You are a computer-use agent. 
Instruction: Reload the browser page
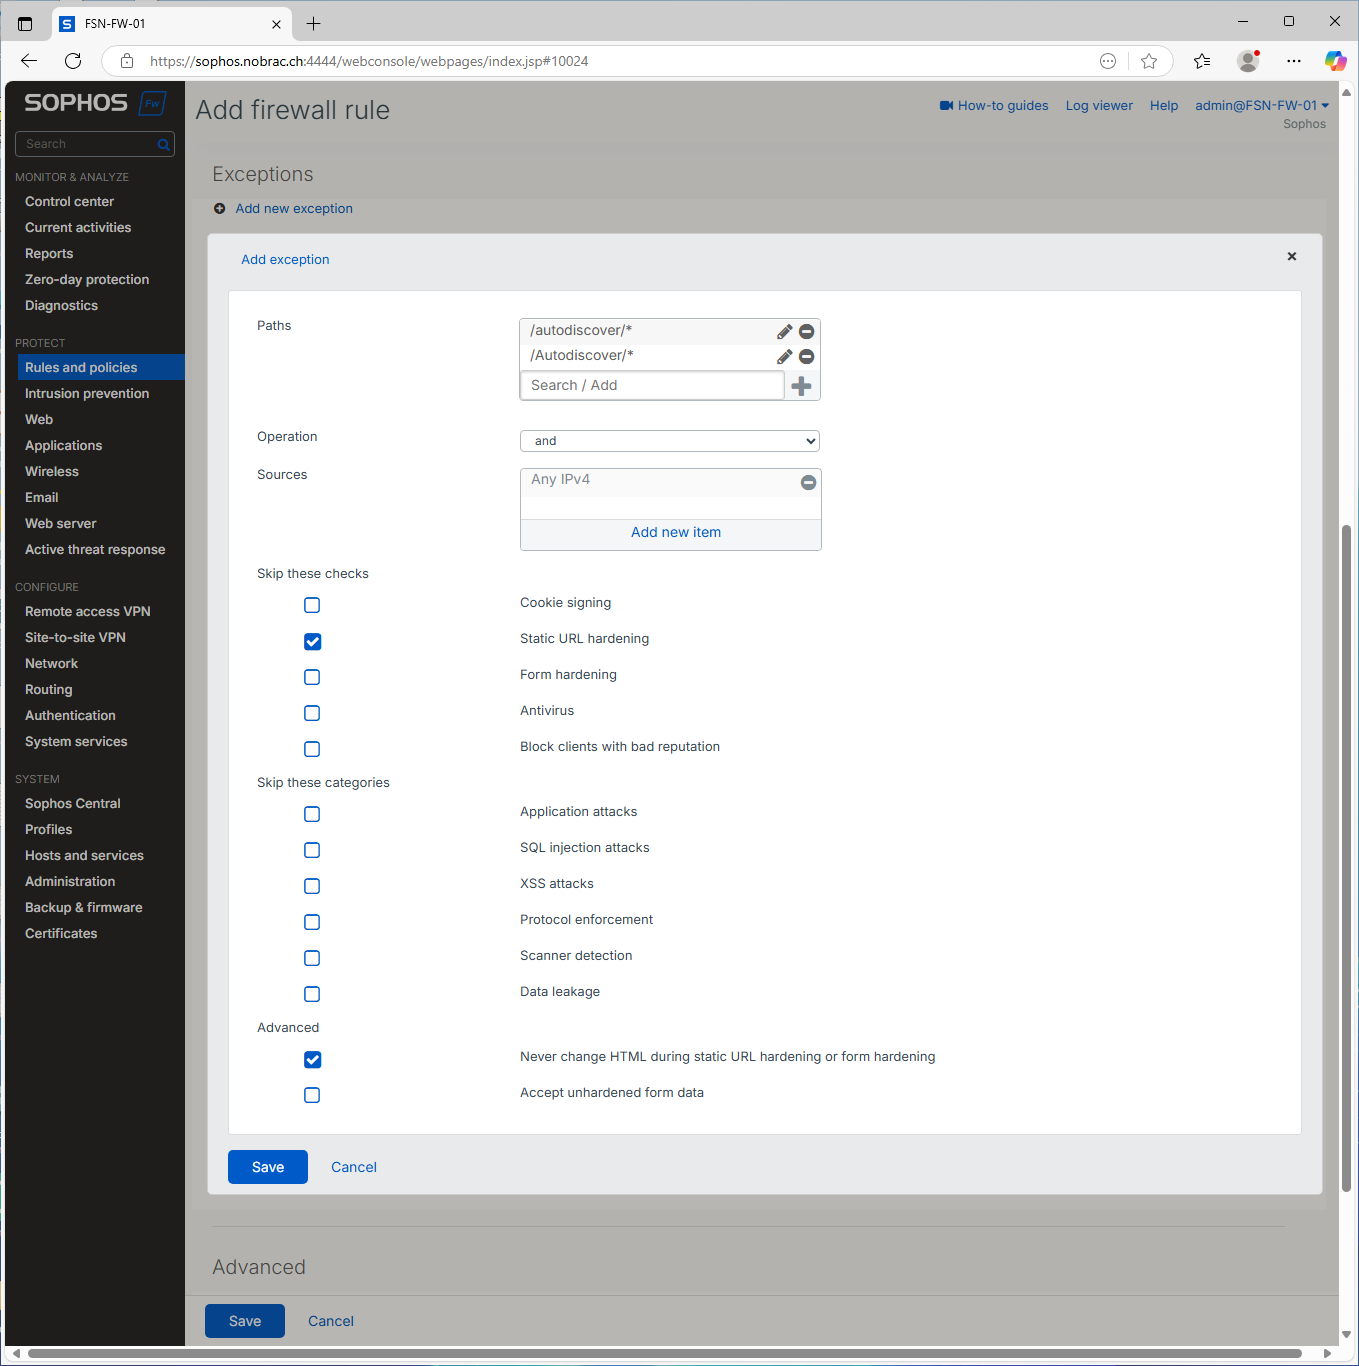point(73,61)
